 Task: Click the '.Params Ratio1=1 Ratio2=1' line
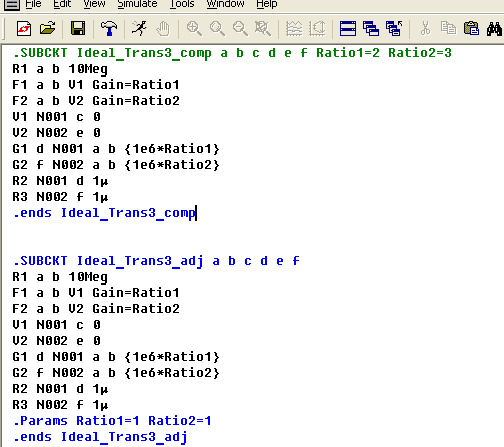[112, 421]
